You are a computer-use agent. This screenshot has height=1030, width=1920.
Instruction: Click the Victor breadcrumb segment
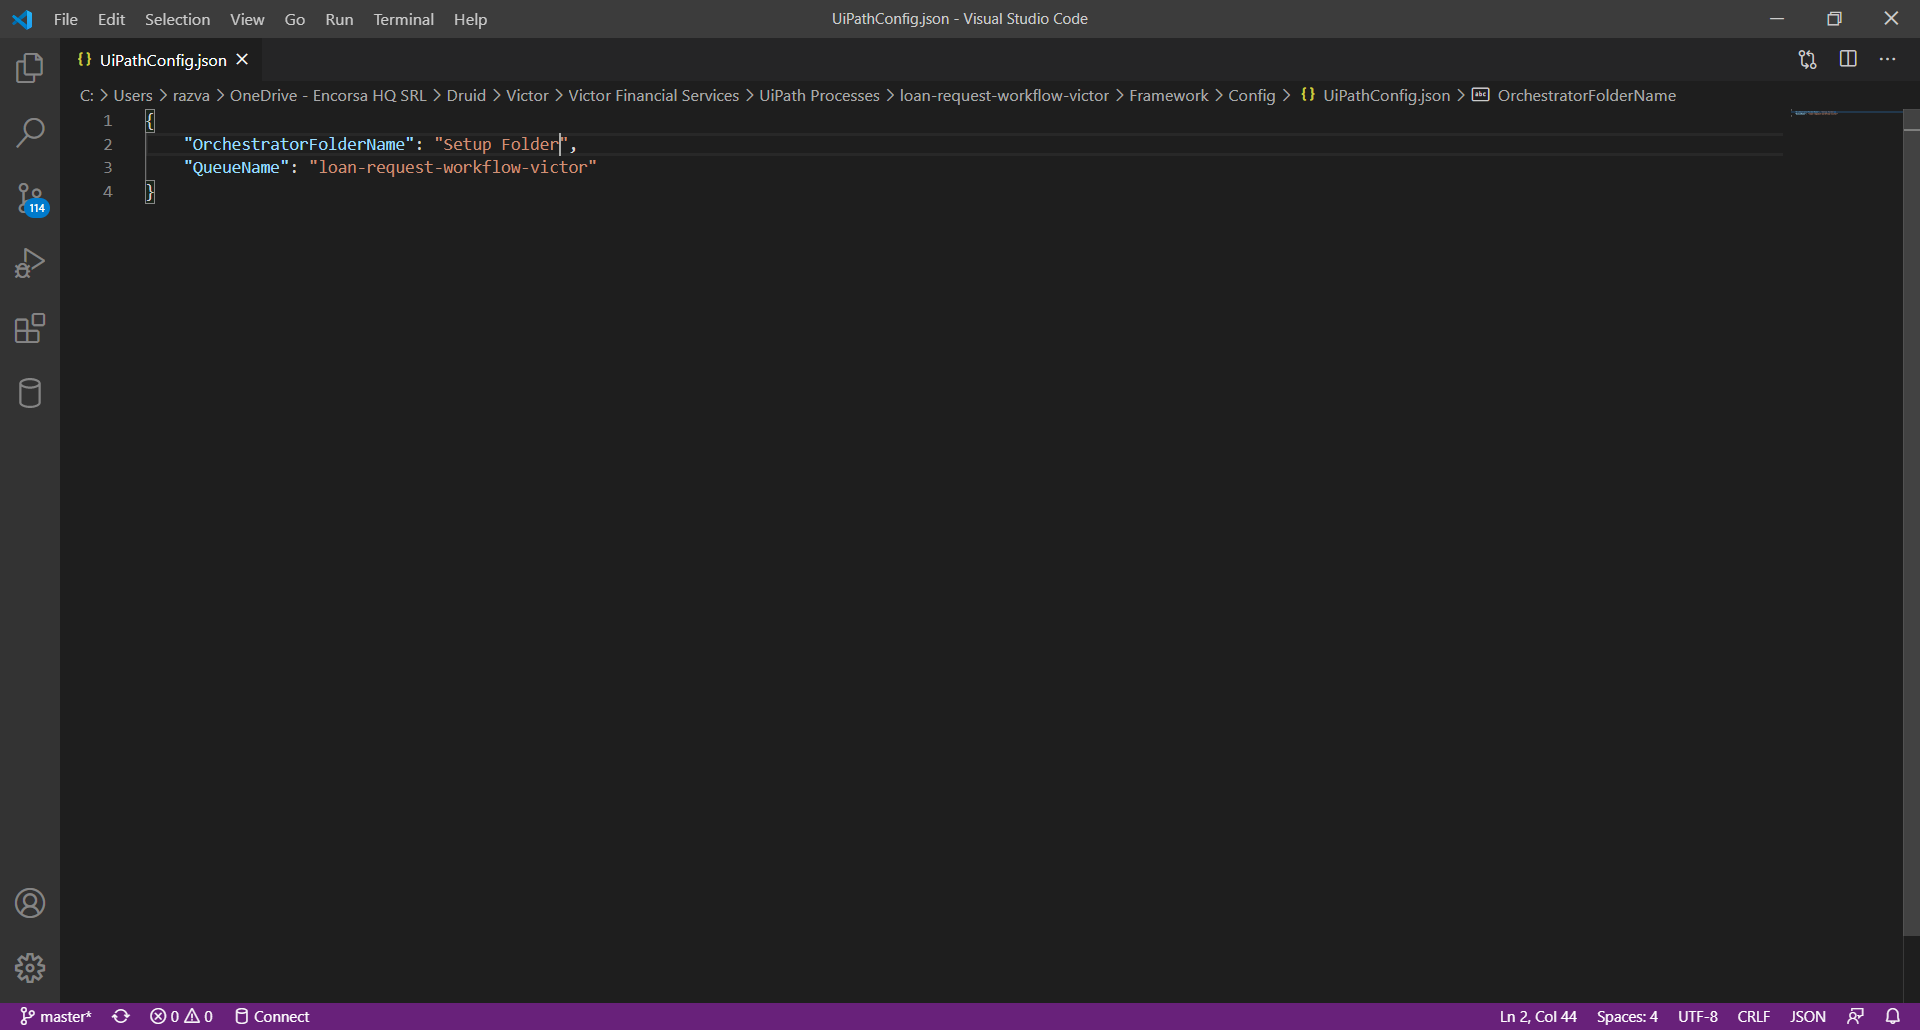(527, 95)
